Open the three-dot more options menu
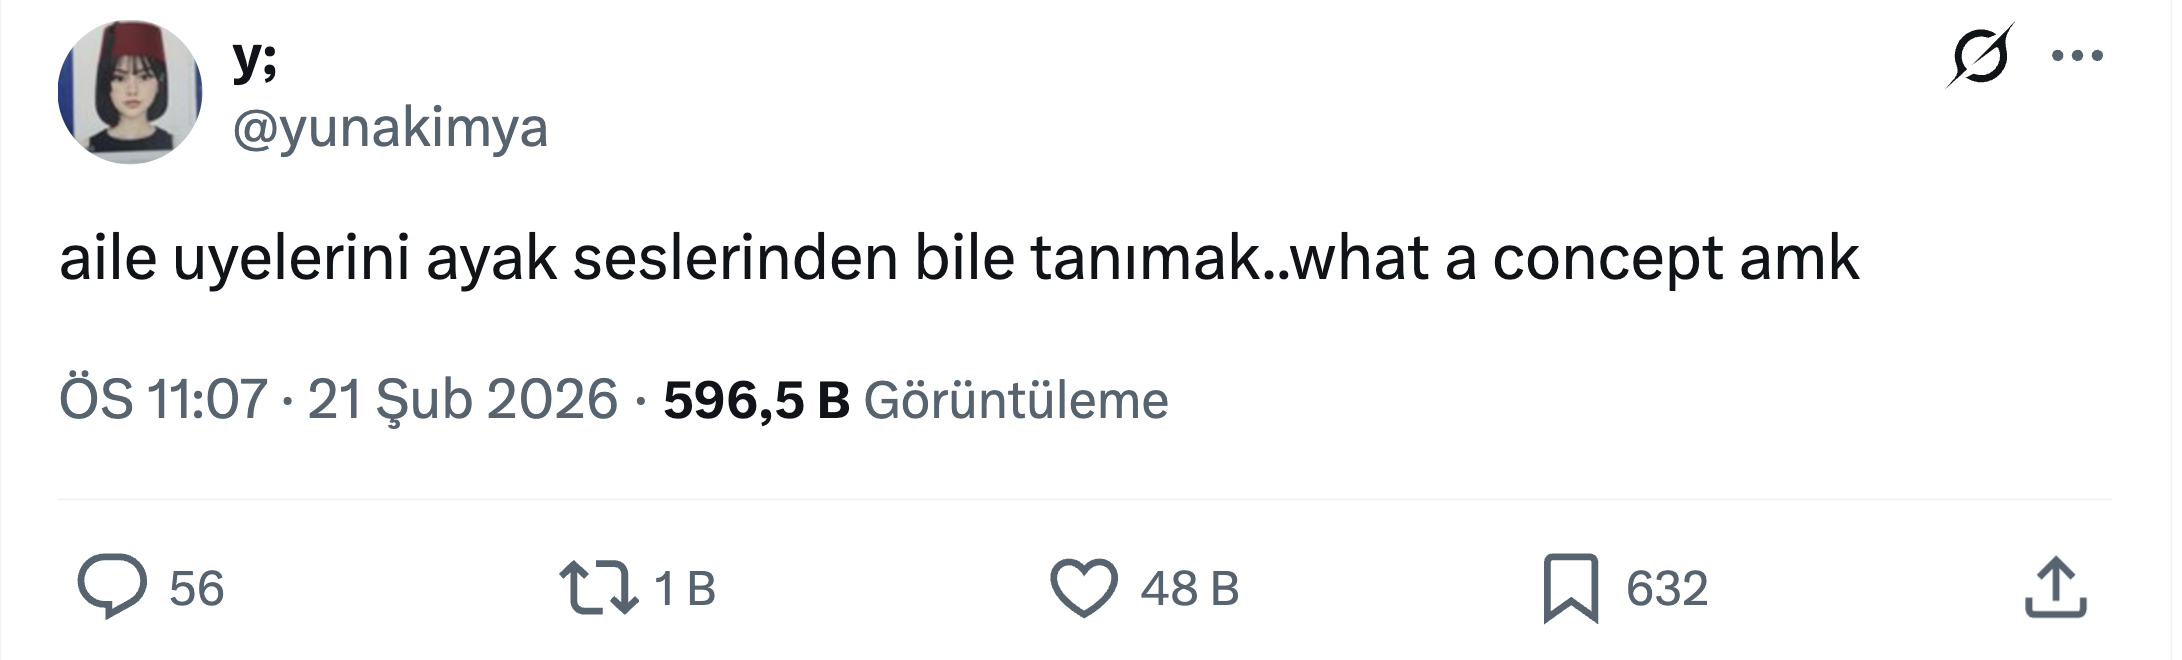 tap(2077, 56)
